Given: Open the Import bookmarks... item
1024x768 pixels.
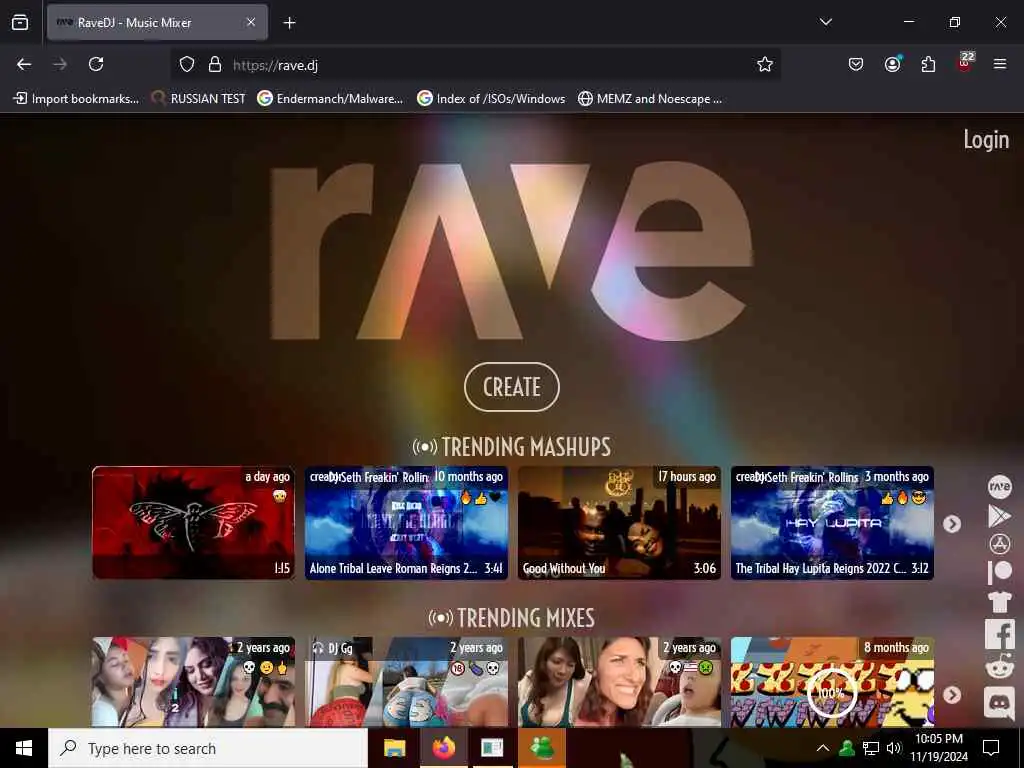Looking at the screenshot, I should click(x=76, y=99).
